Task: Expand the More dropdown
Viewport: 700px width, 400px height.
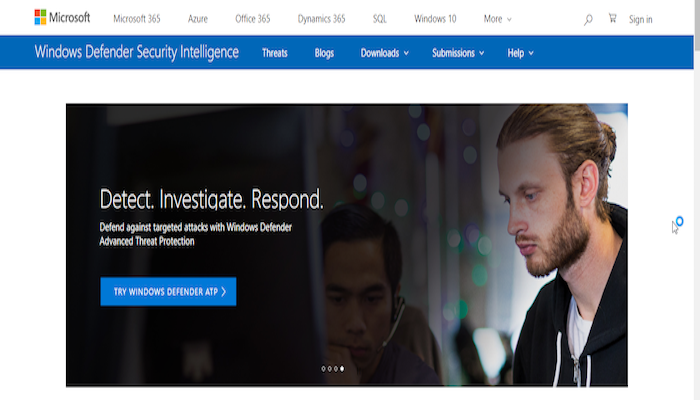Action: point(497,19)
